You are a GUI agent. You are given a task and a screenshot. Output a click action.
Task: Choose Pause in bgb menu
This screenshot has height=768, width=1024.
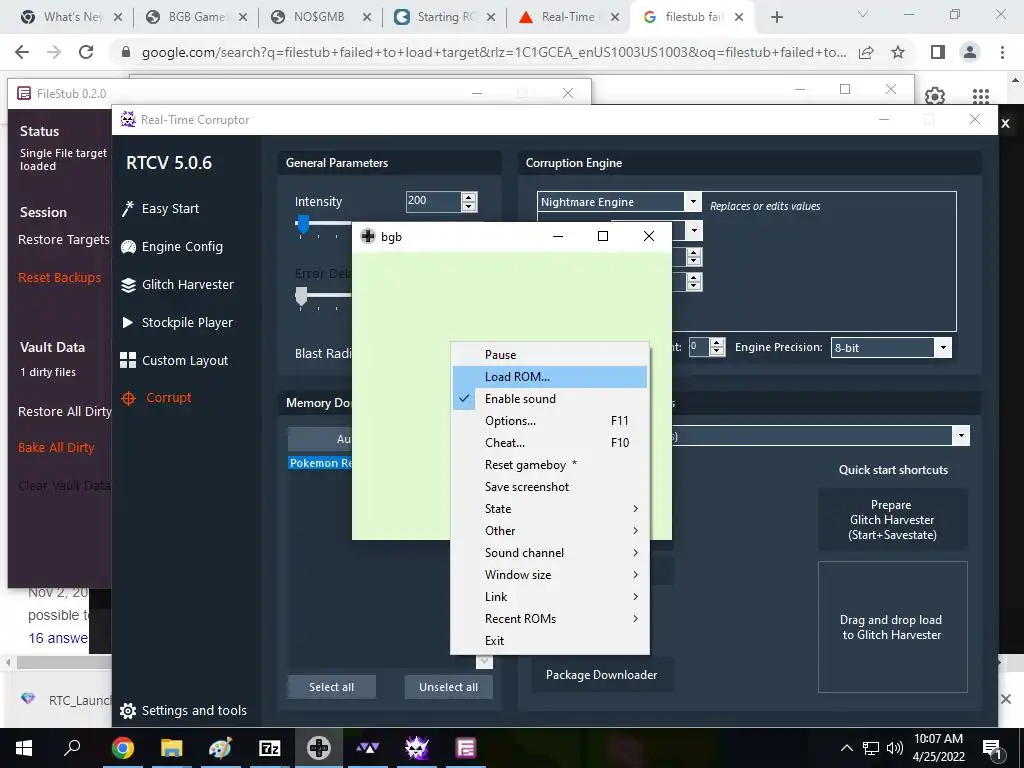(550, 355)
